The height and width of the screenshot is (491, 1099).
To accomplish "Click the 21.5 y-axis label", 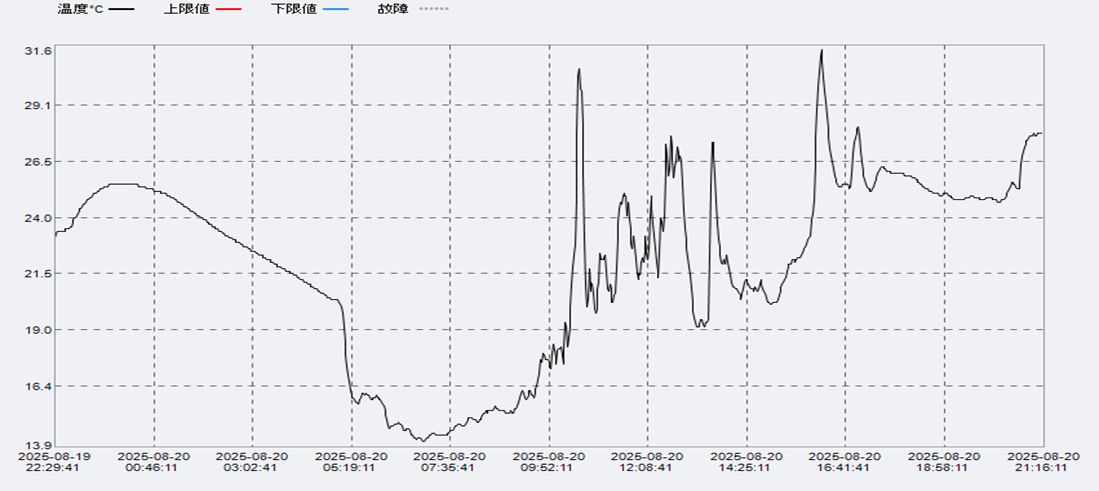I will pyautogui.click(x=38, y=273).
